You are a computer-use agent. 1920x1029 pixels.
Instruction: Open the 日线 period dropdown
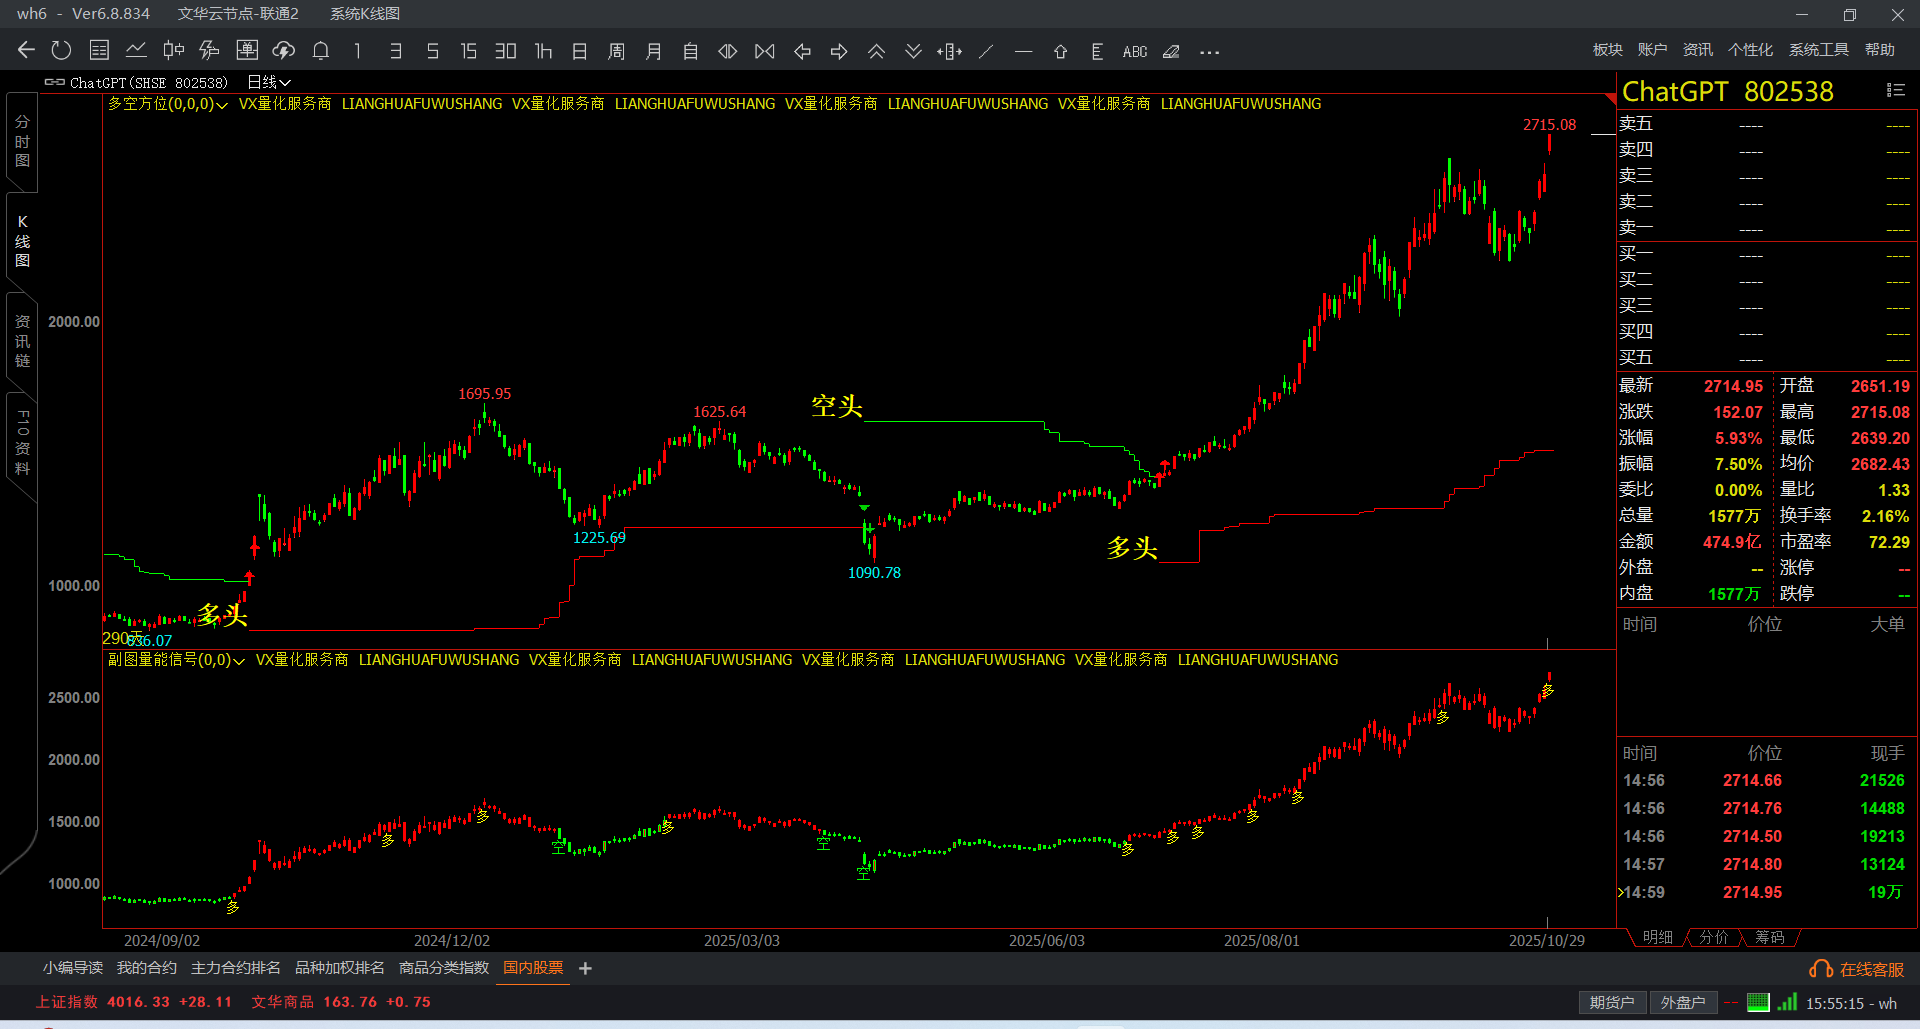pos(268,82)
